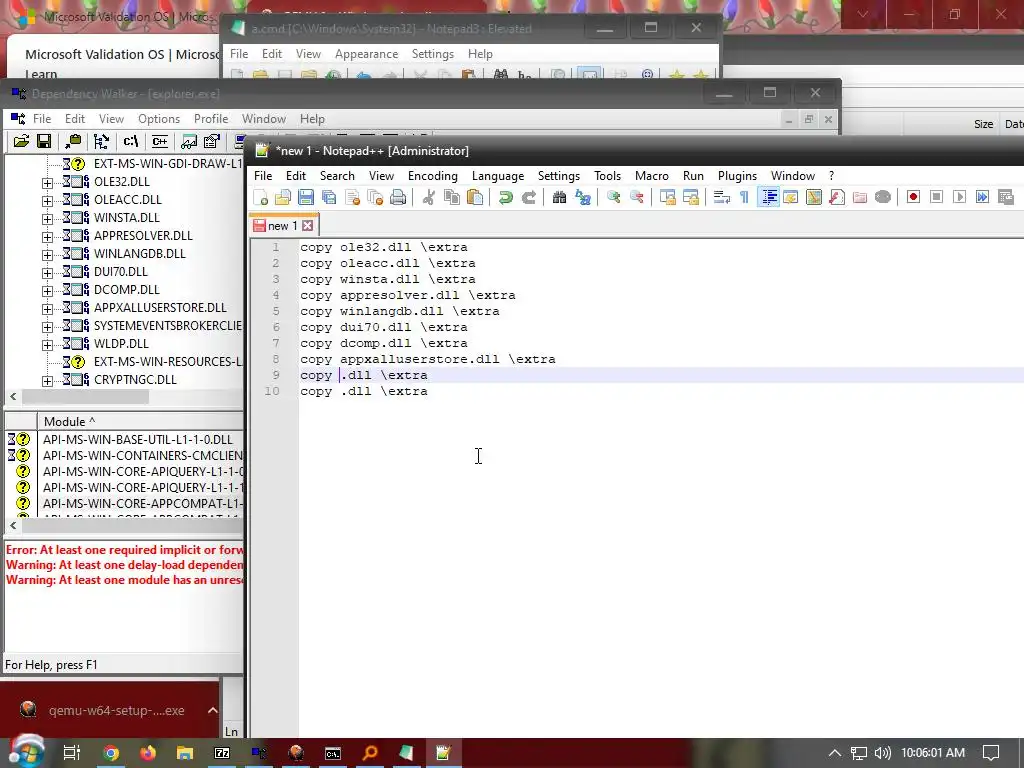Click Dependency Walker Configure system properties icon
The image size is (1024, 768).
coord(212,141)
